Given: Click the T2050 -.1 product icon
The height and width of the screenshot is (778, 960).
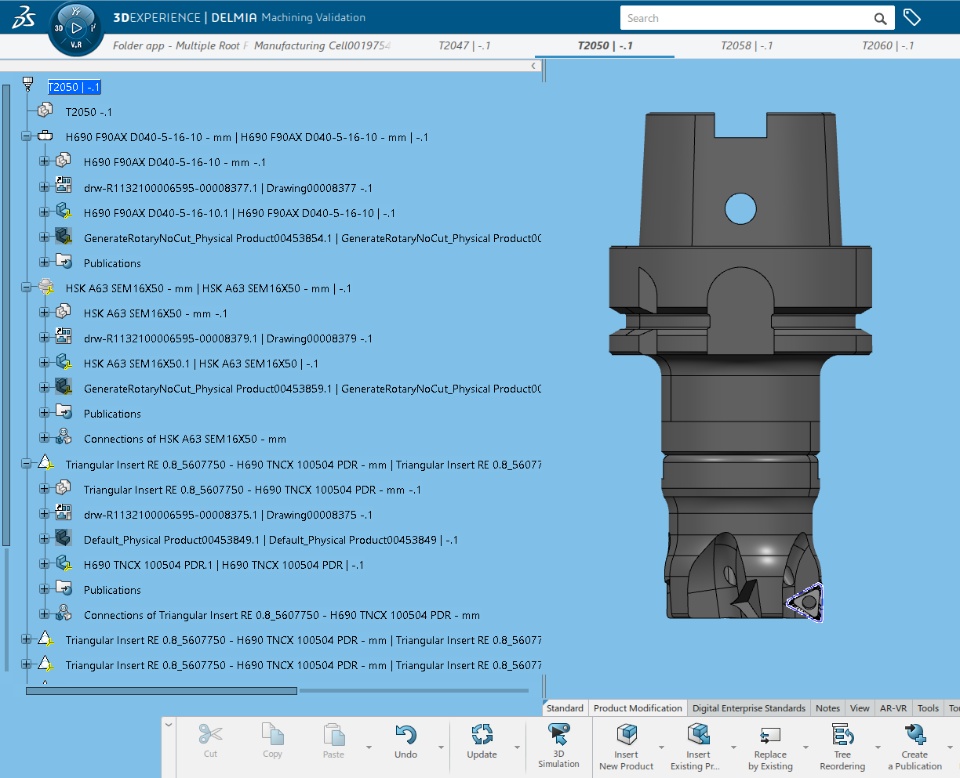Looking at the screenshot, I should pos(45,111).
